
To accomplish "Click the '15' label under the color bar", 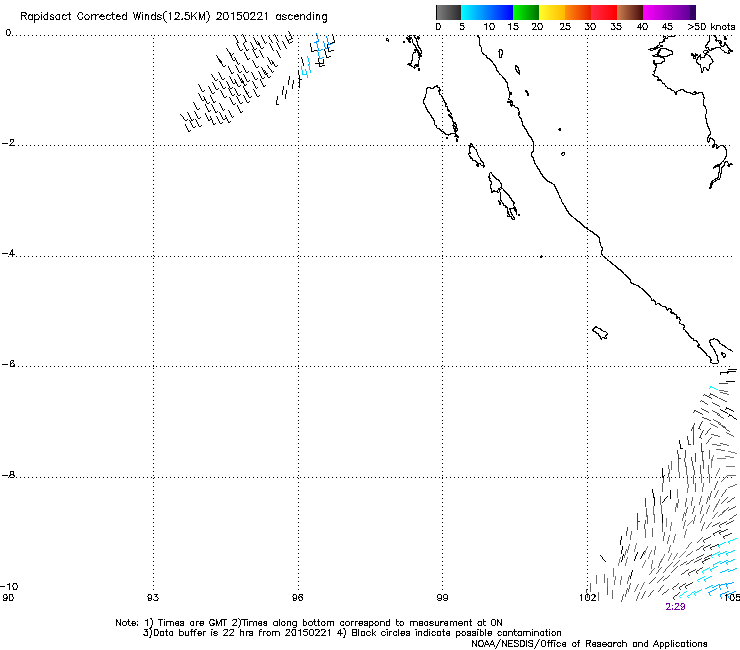I will (x=513, y=27).
